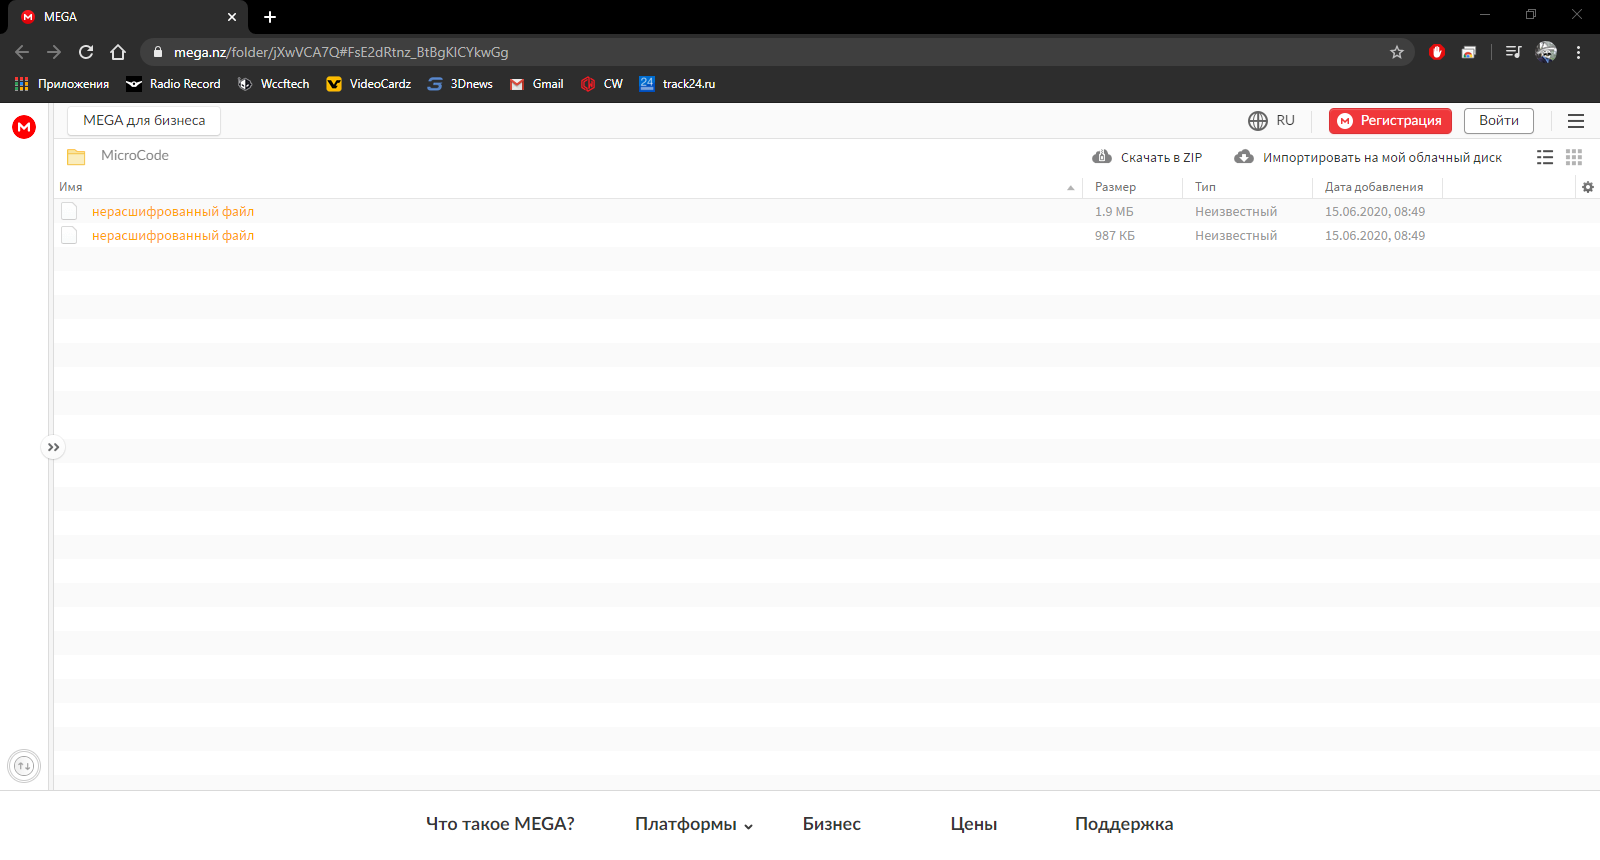The image size is (1600, 860).
Task: Change language via the RU globe
Action: tap(1271, 121)
